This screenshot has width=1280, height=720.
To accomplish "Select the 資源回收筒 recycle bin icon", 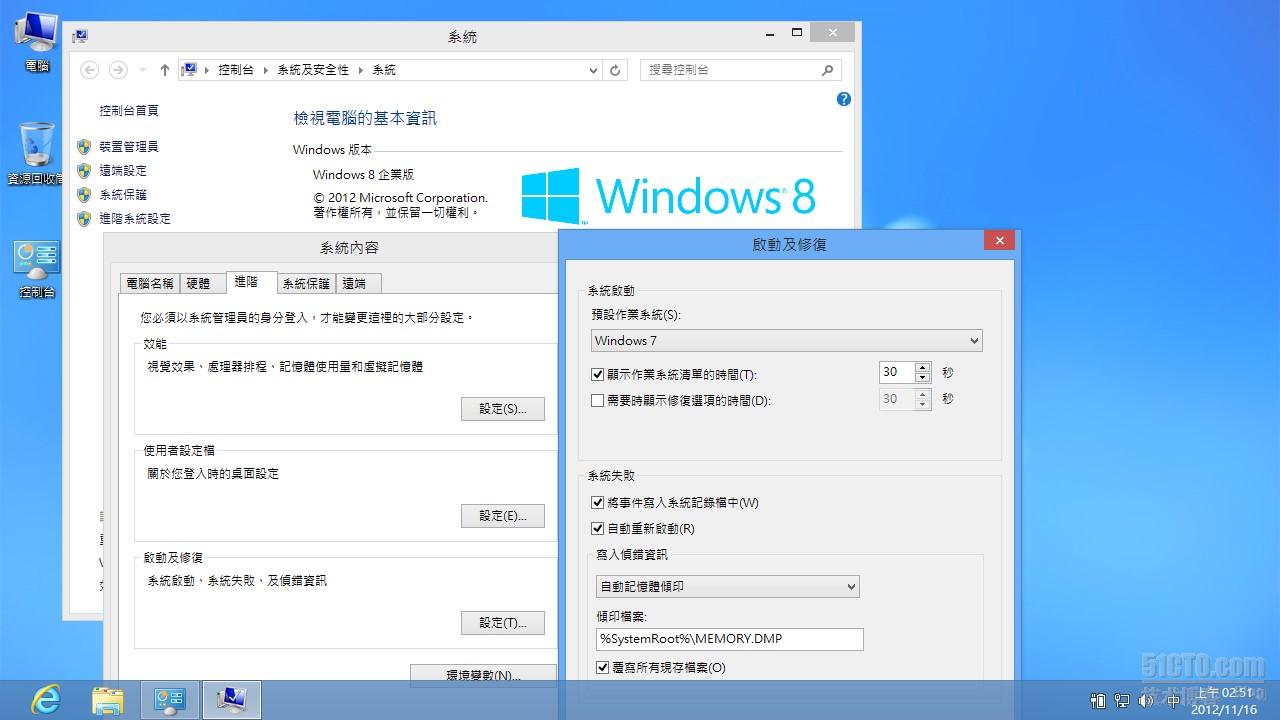I will [x=37, y=155].
